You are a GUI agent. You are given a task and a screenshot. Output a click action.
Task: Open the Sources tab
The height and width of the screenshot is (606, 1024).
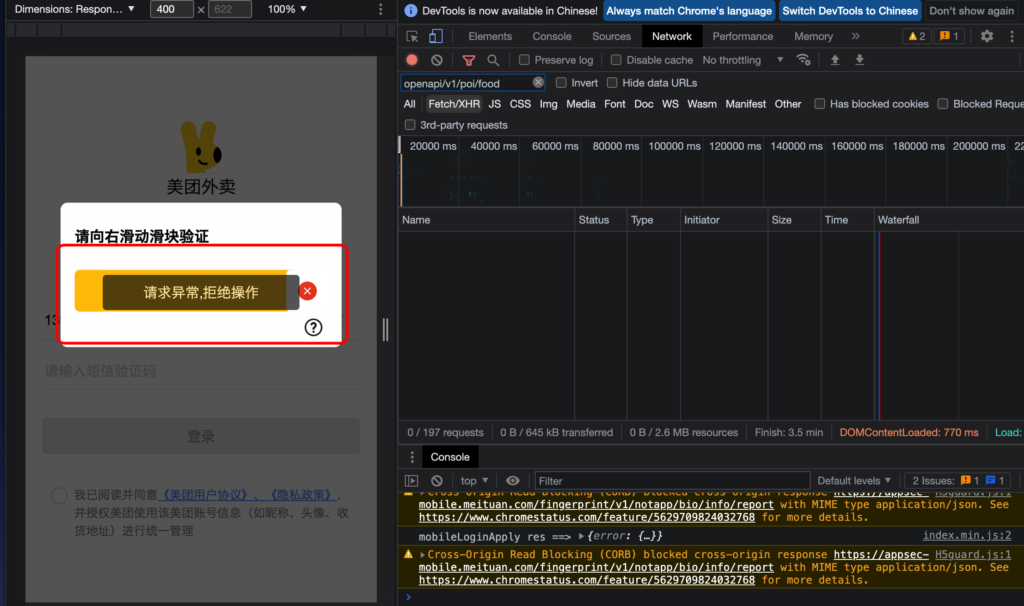coord(611,36)
